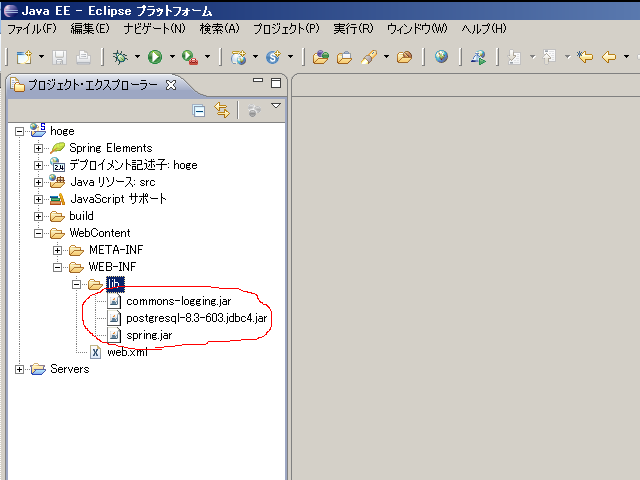The height and width of the screenshot is (480, 640).
Task: Open the Search dropdown arrow
Action: [386, 57]
